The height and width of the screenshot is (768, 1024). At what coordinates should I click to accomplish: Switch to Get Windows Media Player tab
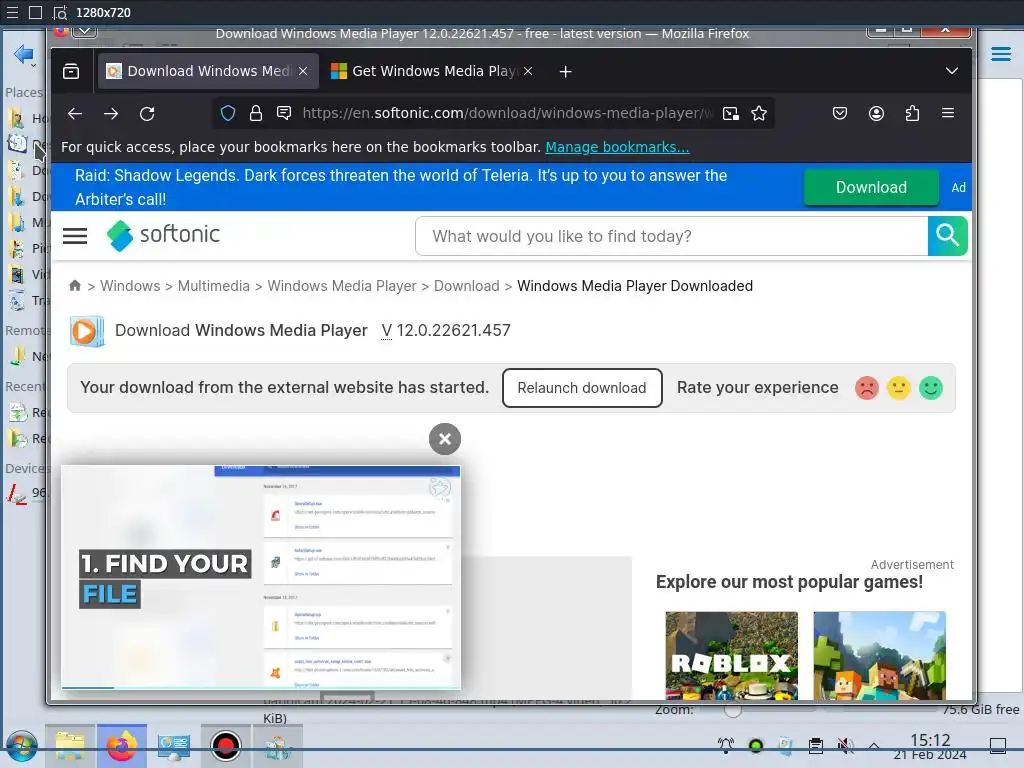[433, 71]
